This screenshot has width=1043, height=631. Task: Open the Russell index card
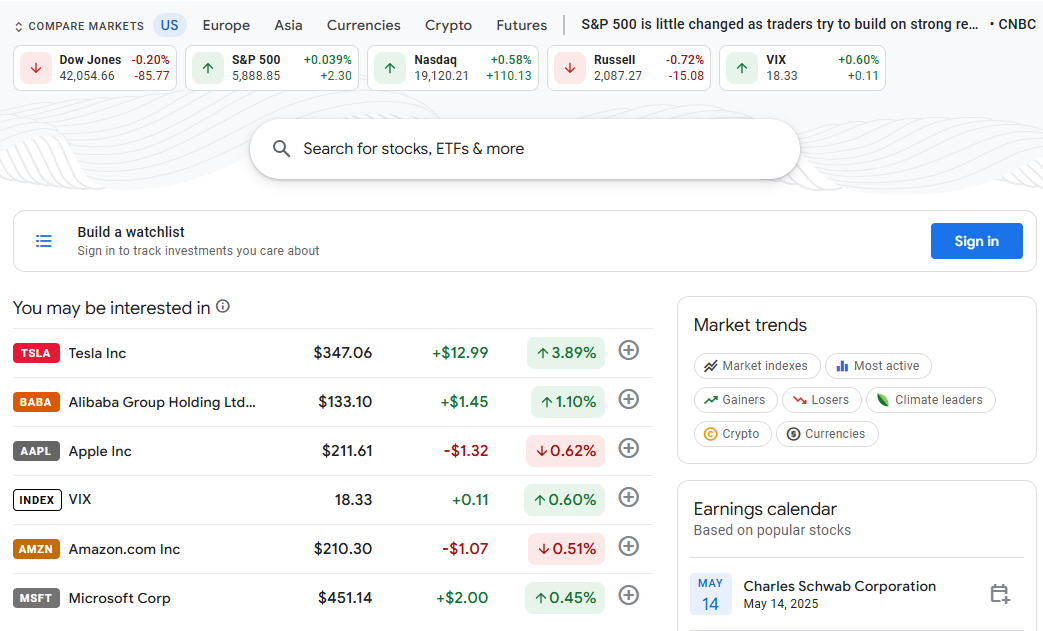tap(629, 68)
